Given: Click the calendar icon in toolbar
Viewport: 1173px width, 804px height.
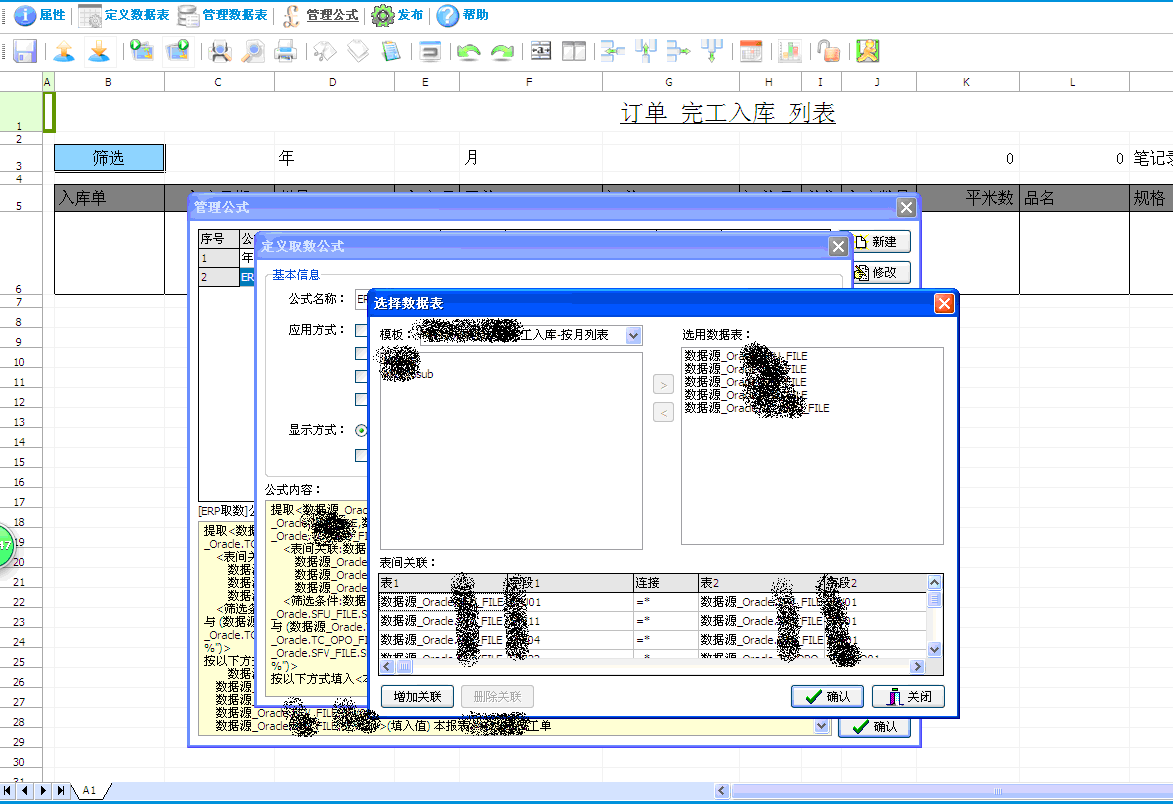Looking at the screenshot, I should 750,51.
